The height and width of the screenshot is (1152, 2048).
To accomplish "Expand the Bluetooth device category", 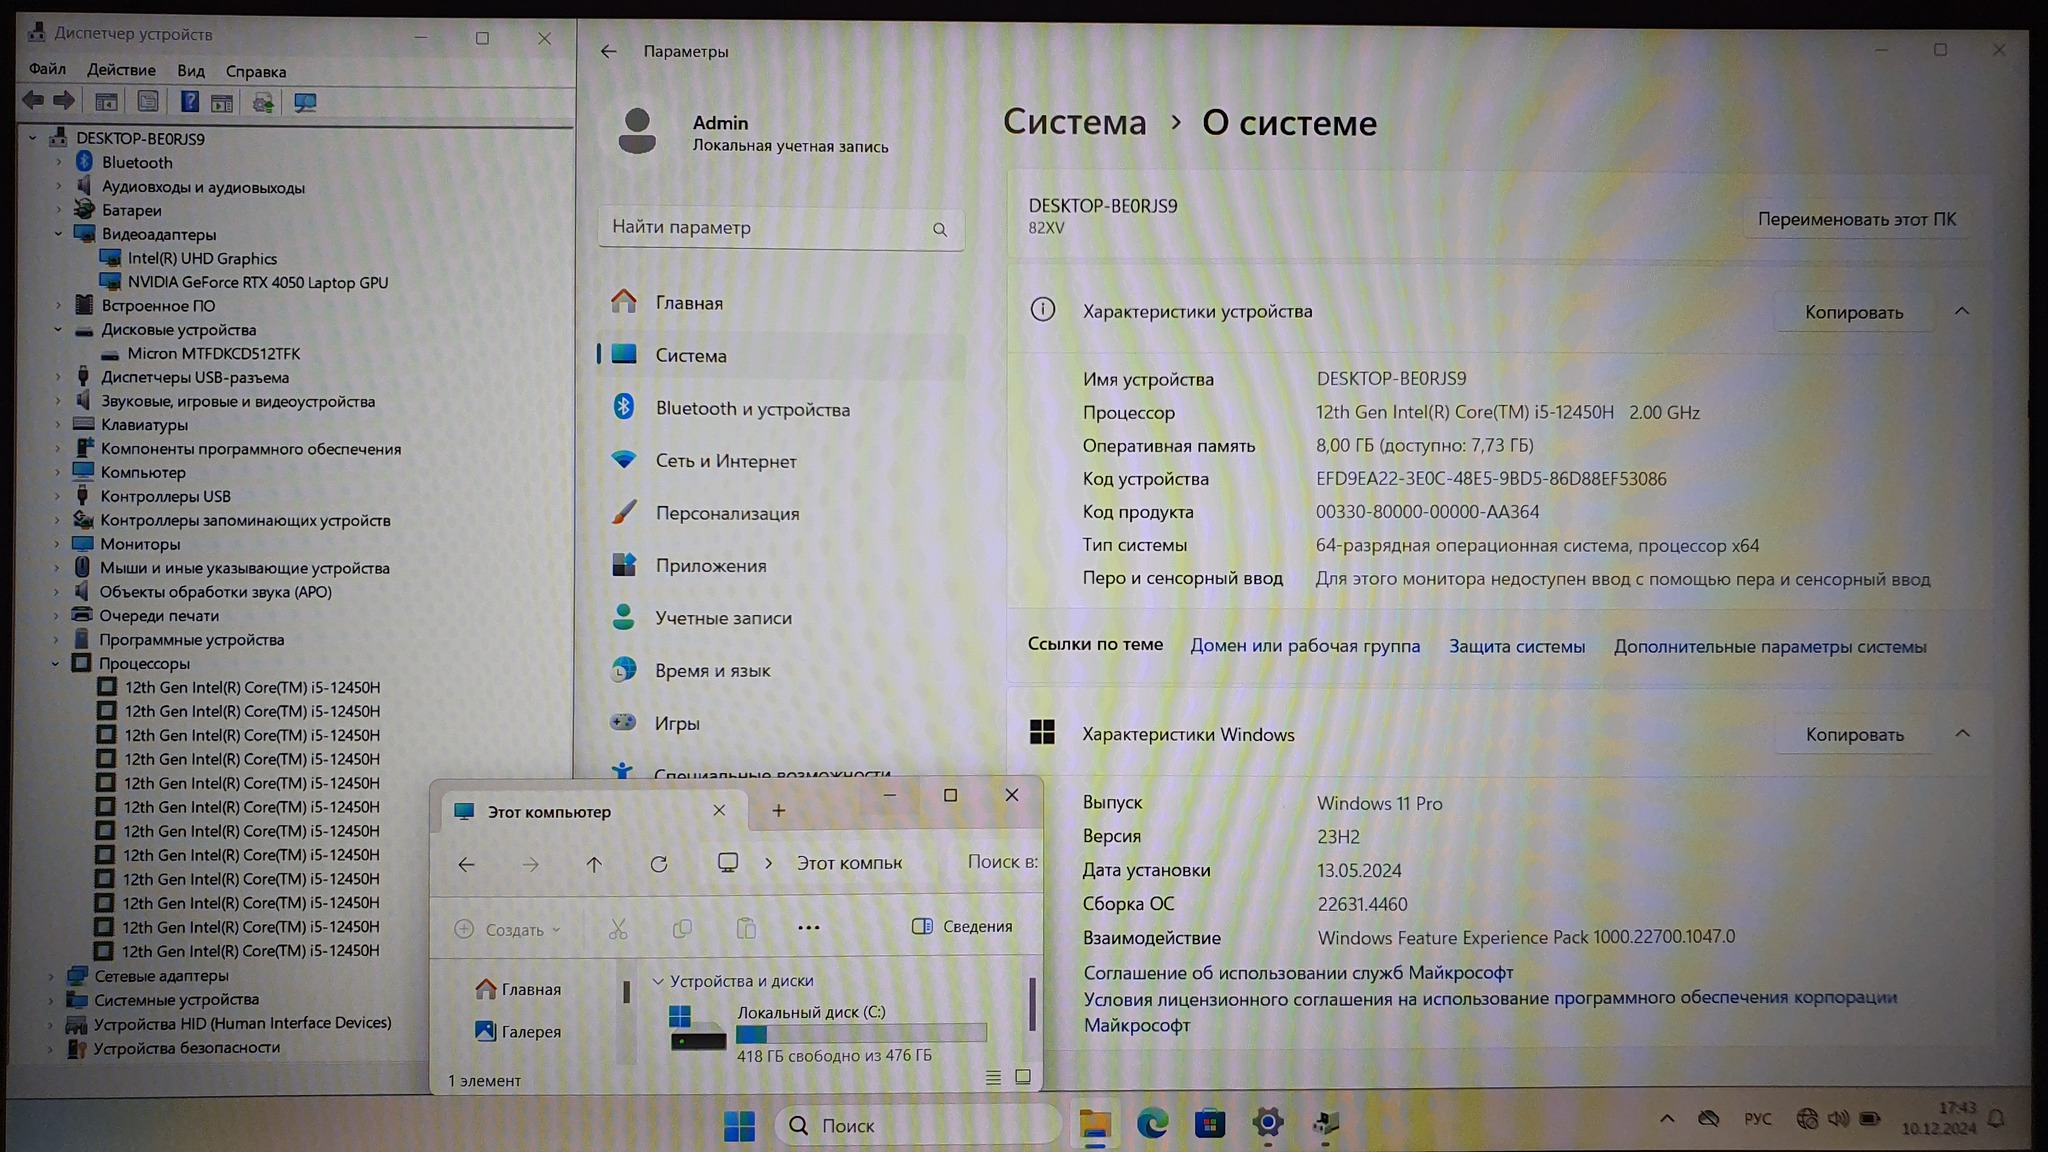I will click(x=58, y=162).
